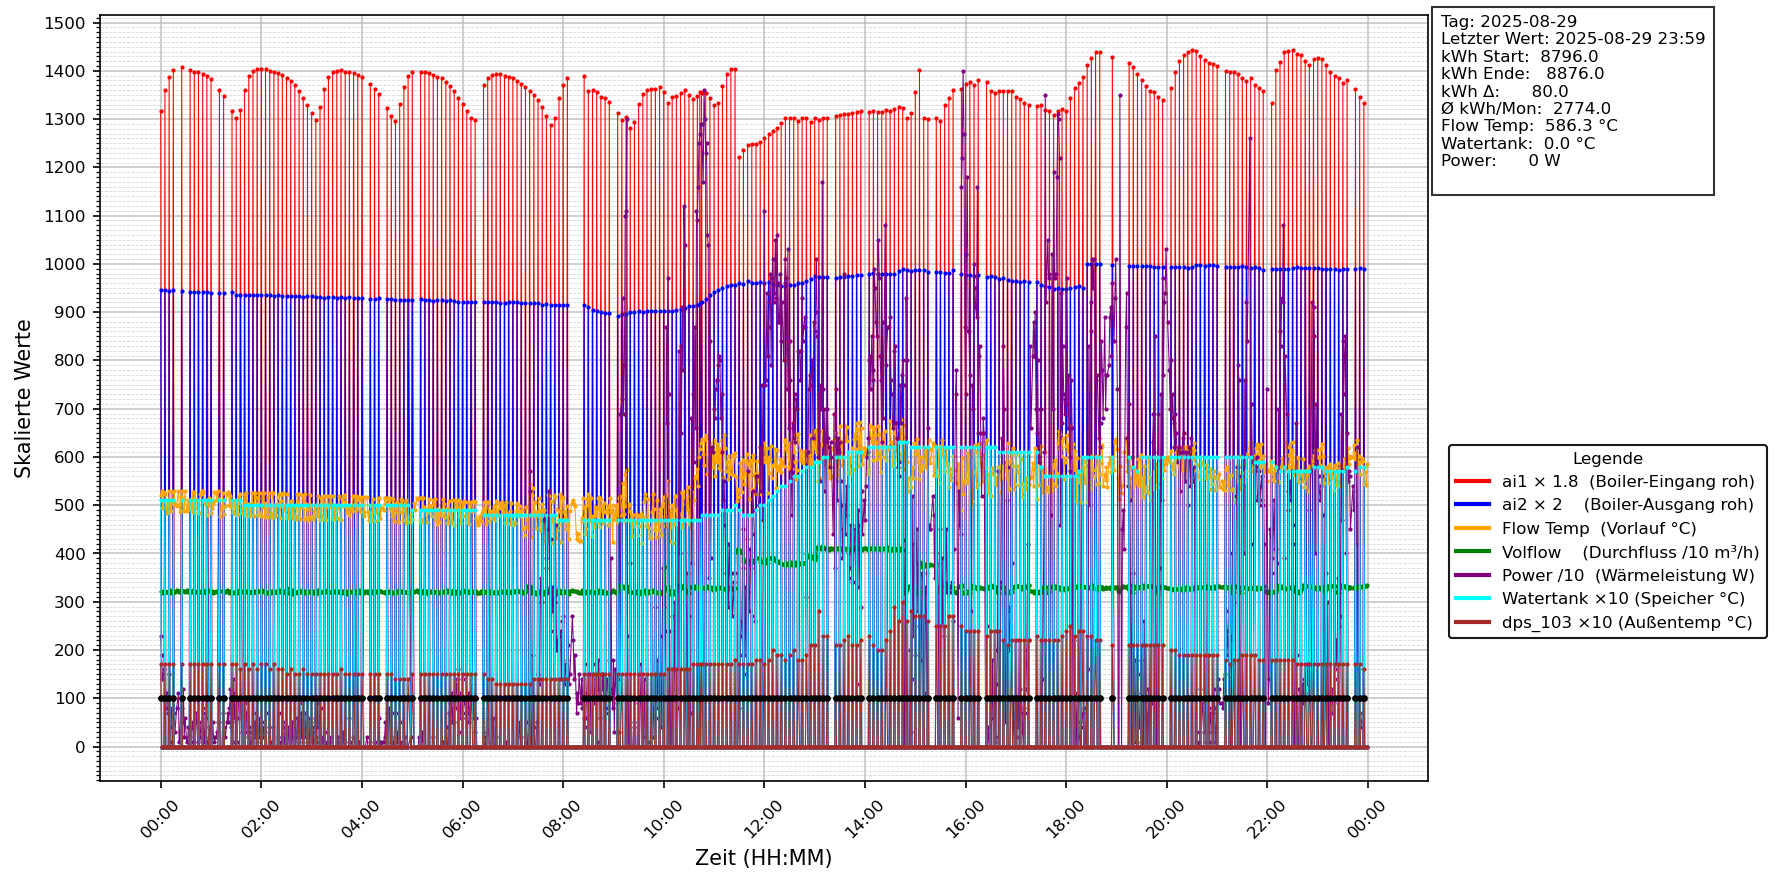Image resolution: width=1781 pixels, height=884 pixels.
Task: Click the orange Flow Temp legend swatch
Action: pos(1473,529)
